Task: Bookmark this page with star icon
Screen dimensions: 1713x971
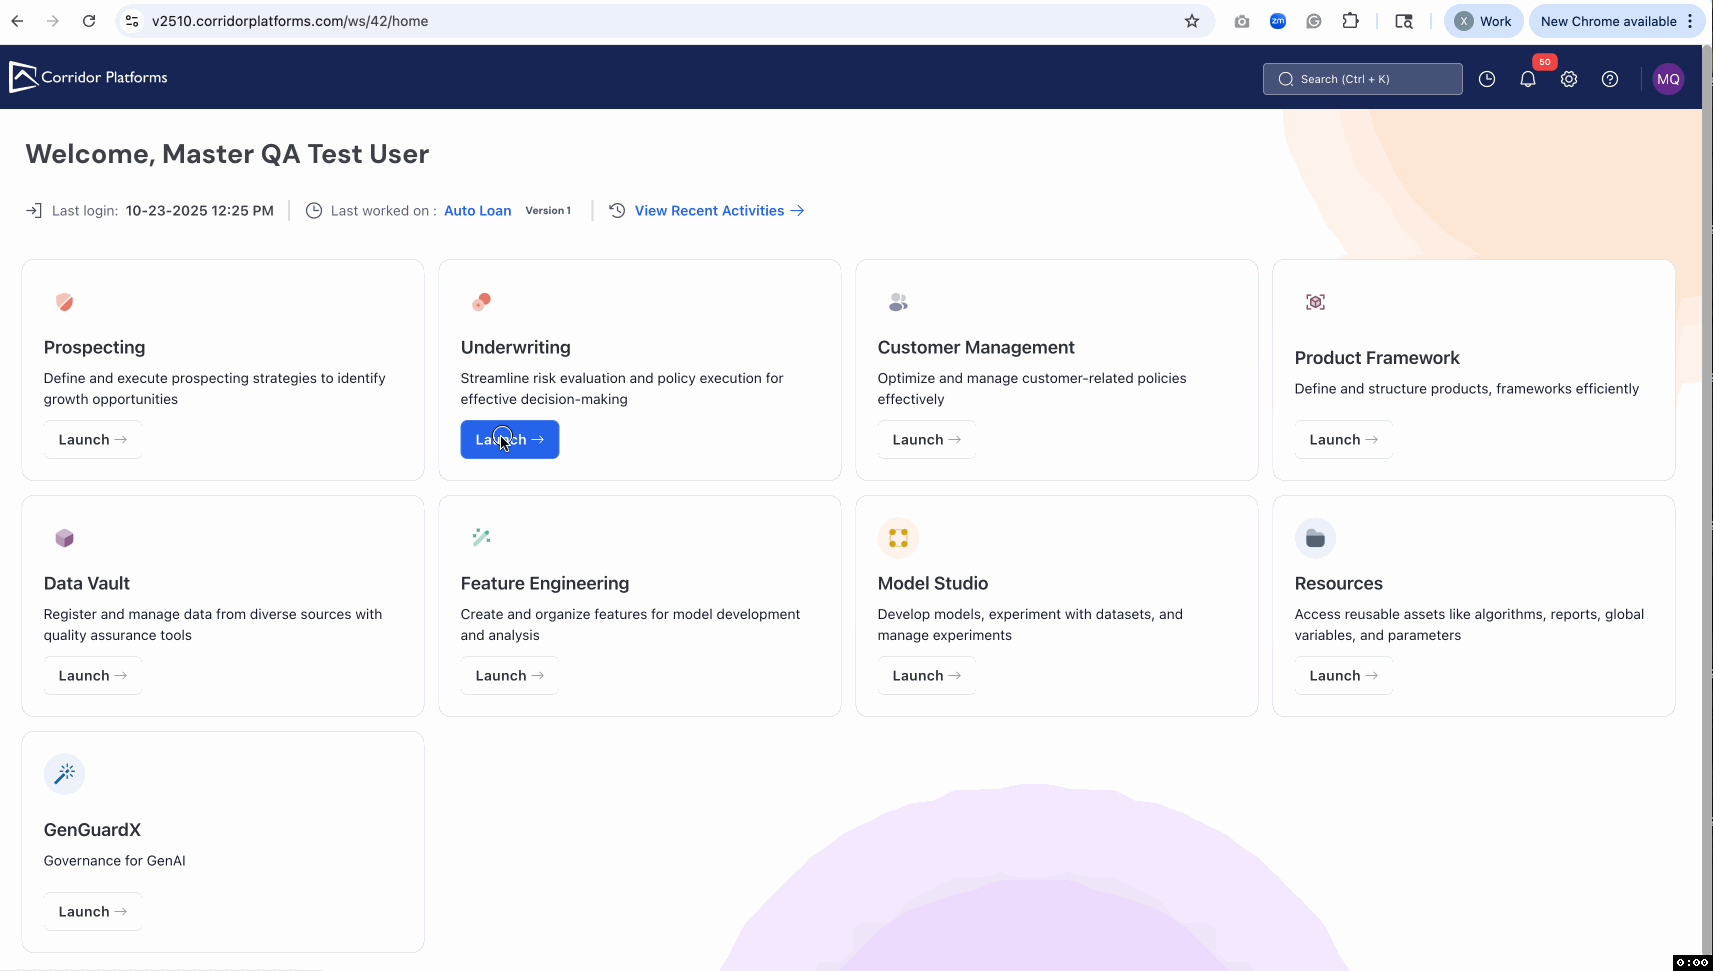Action: point(1192,21)
